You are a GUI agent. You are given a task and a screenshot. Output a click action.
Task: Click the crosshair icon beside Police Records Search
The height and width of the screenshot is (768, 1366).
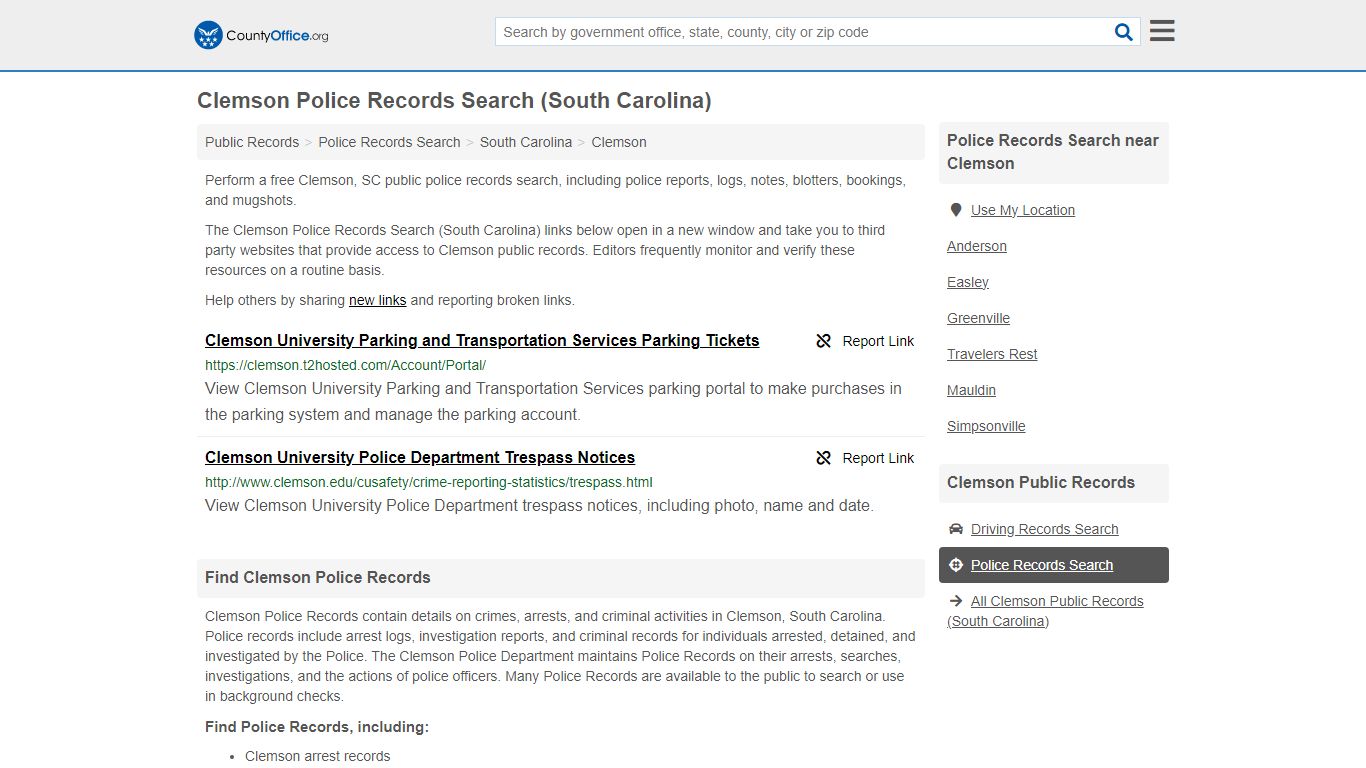pos(955,565)
